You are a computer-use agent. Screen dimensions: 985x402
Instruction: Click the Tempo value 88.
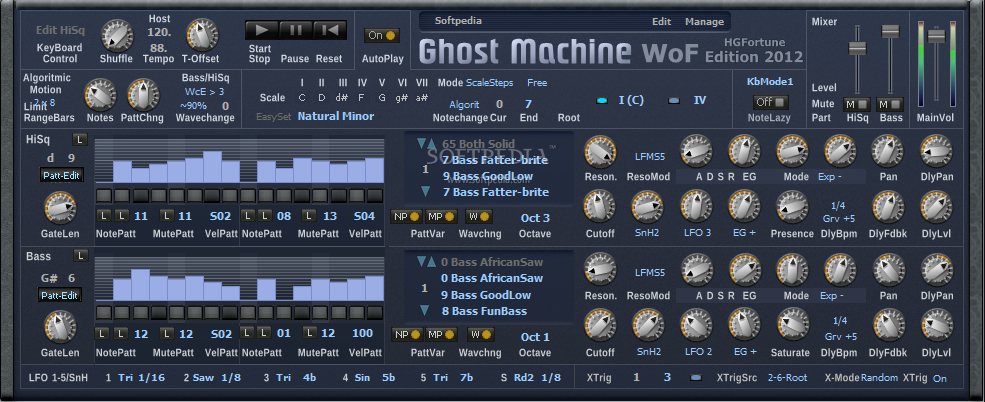pos(157,48)
